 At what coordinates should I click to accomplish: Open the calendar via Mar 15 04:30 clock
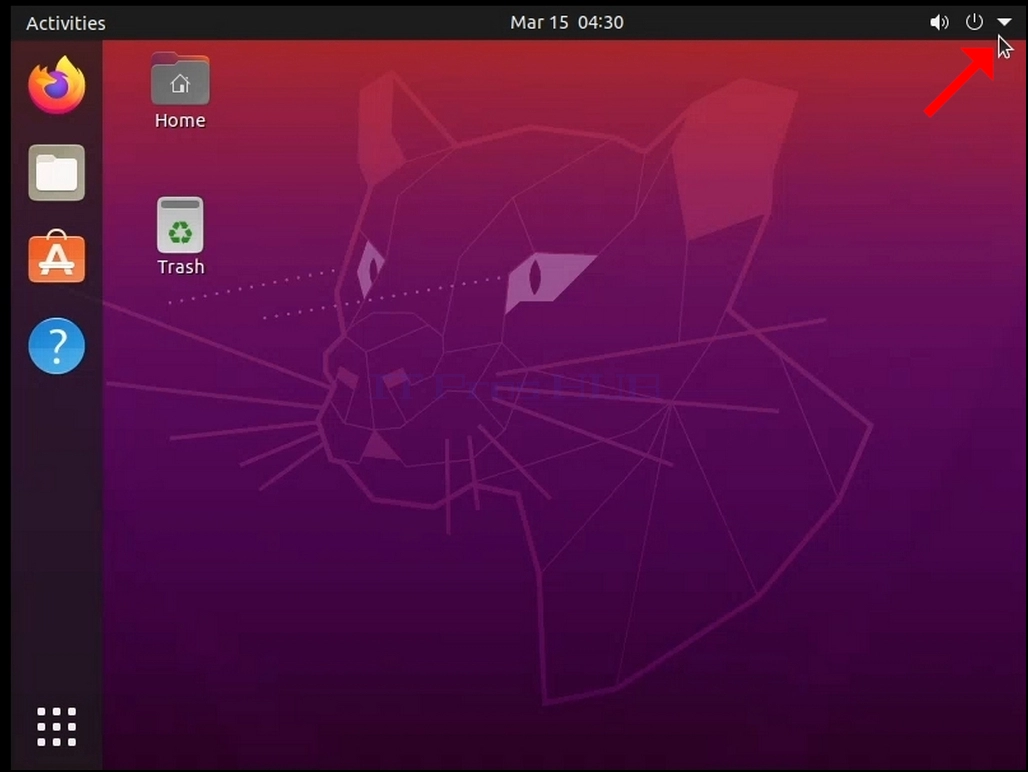click(x=567, y=22)
